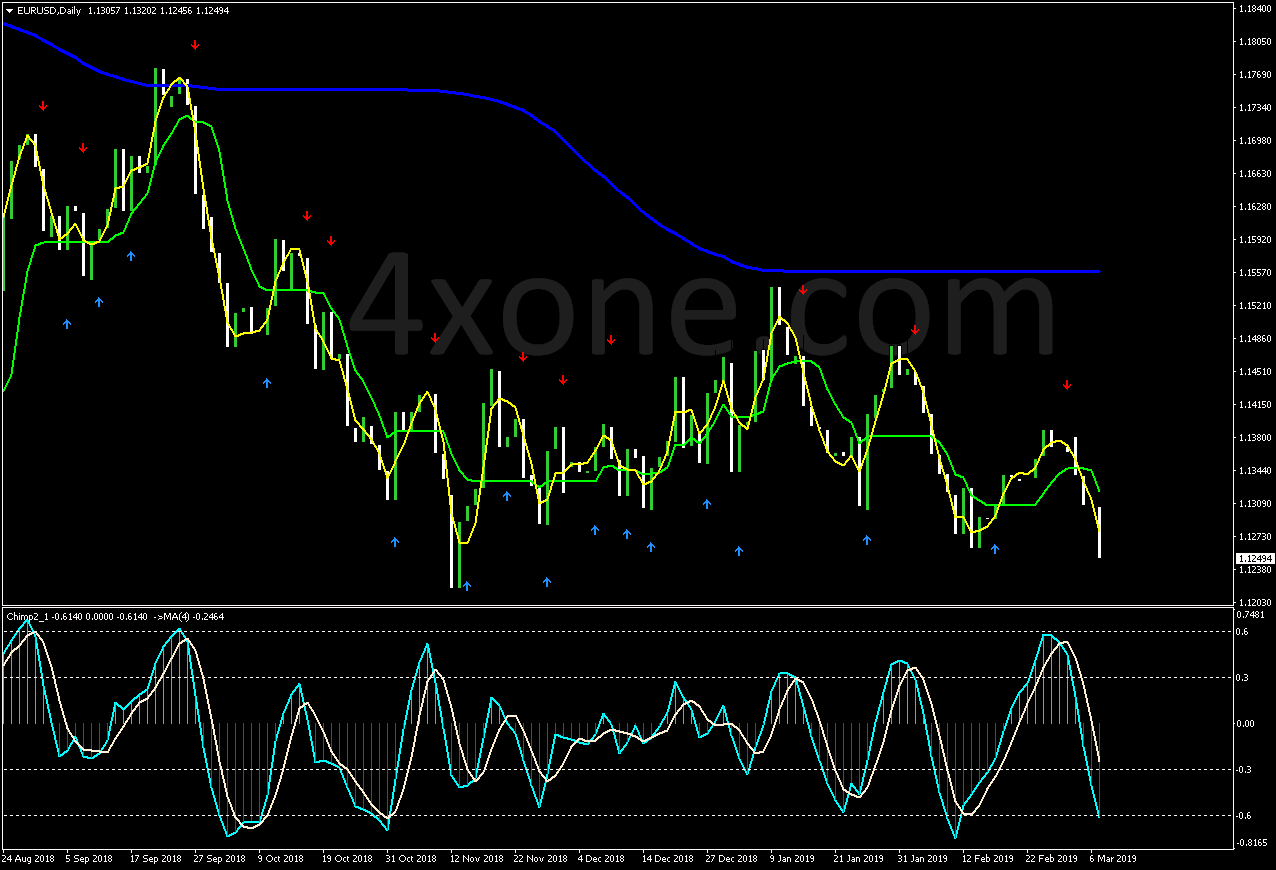Select the blue buy arrow below 12 Nov candle

(465, 584)
